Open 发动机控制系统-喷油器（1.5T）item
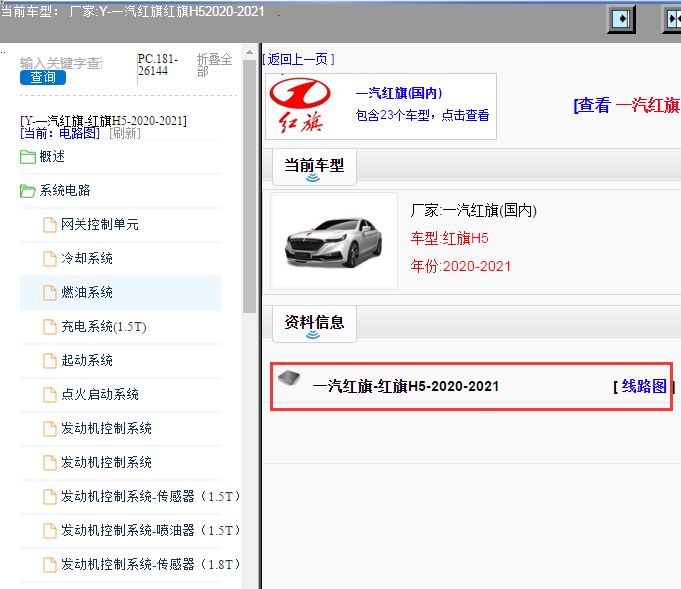This screenshot has width=681, height=589. pos(150,530)
